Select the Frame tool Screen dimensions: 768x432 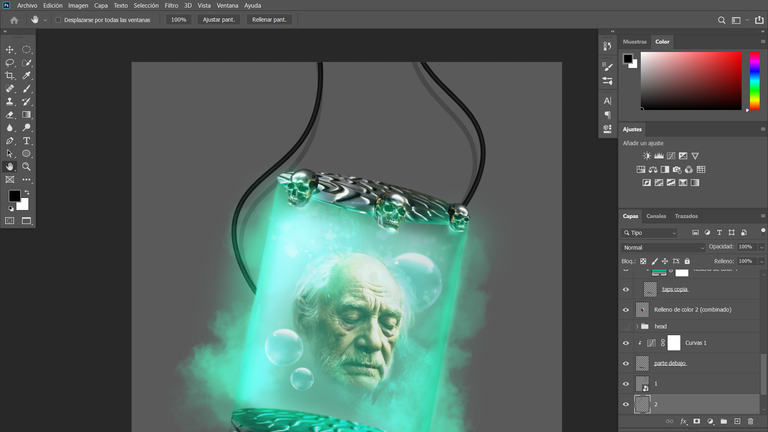(10, 180)
